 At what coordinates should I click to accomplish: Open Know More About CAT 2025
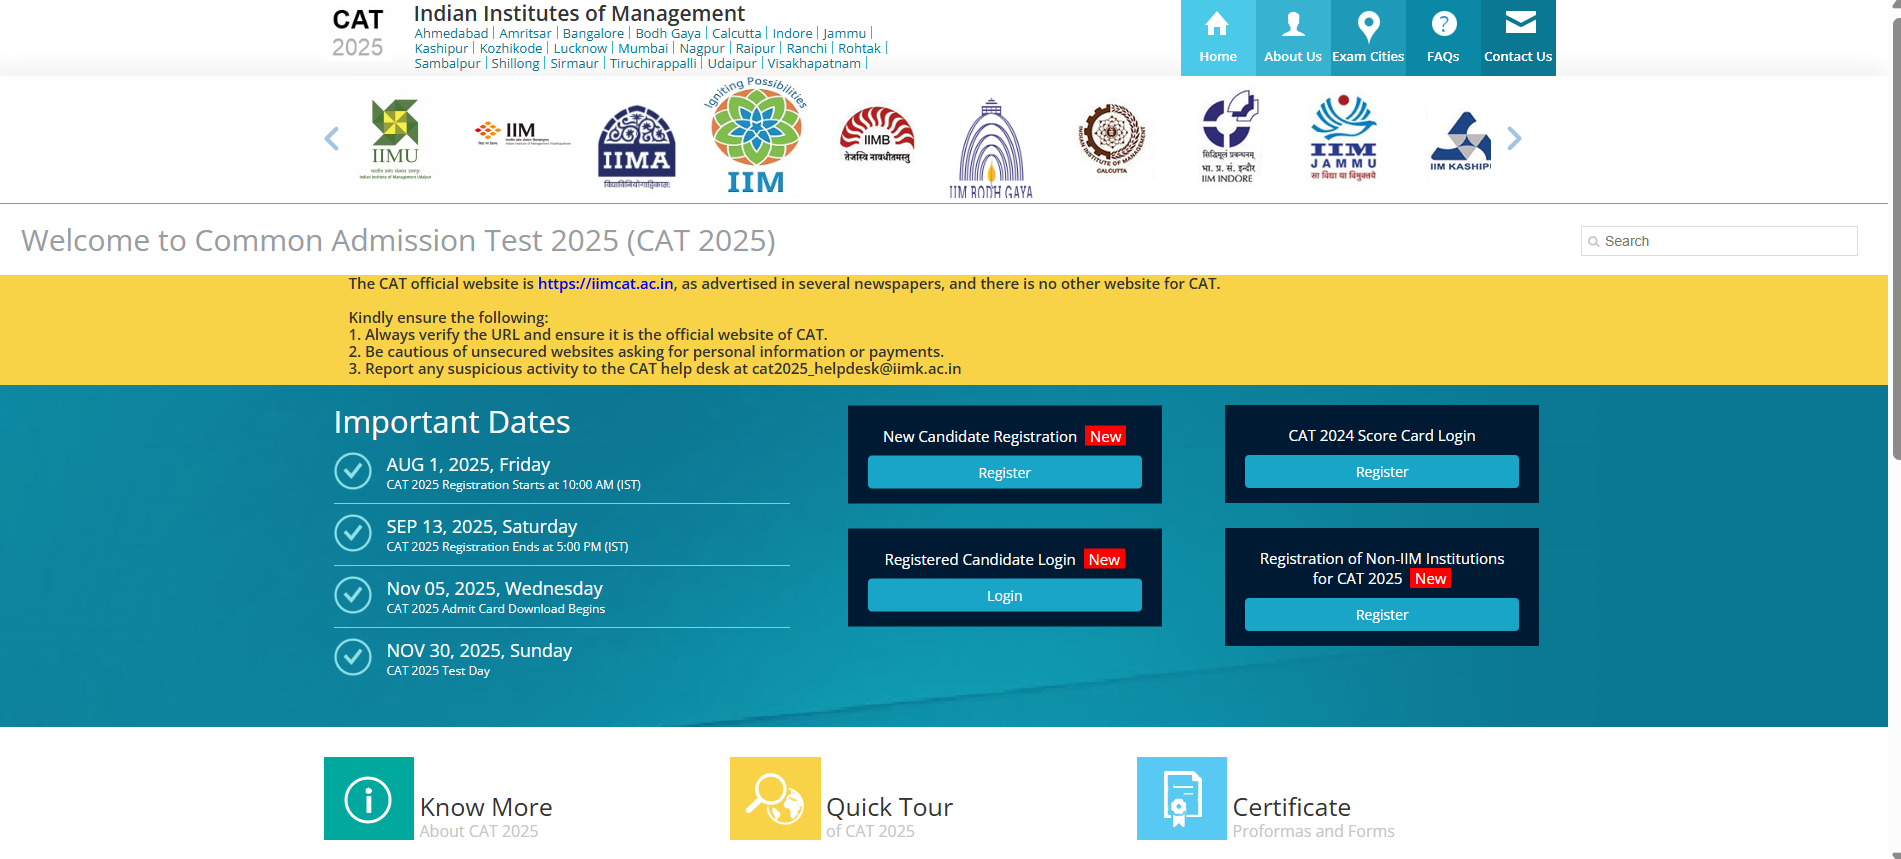coord(486,817)
